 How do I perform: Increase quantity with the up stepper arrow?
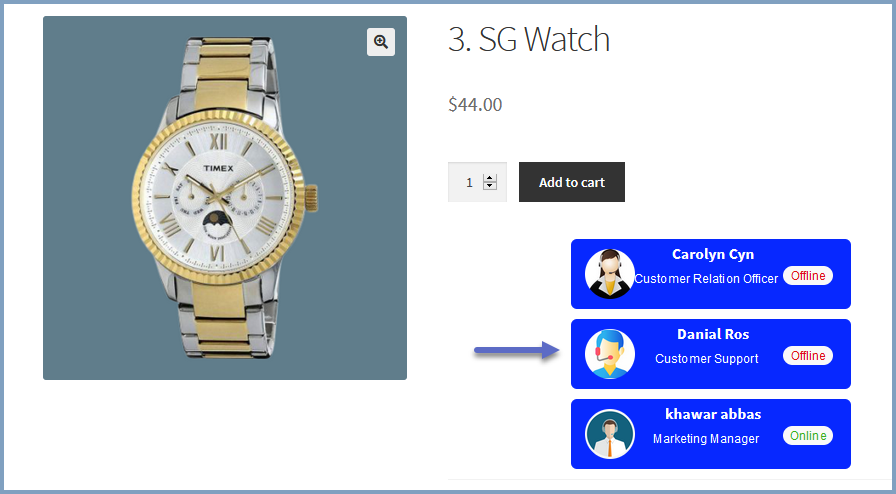point(490,178)
